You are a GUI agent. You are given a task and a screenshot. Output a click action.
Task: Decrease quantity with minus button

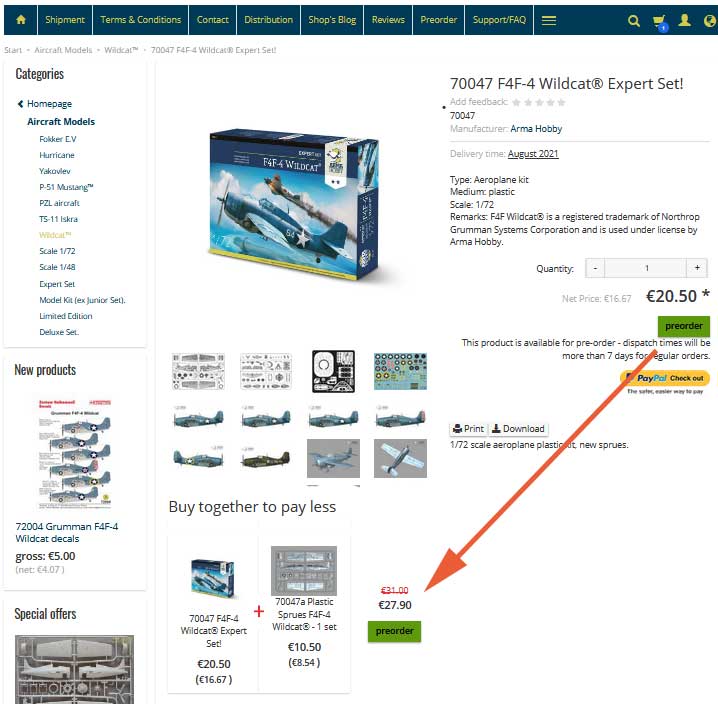pos(595,268)
